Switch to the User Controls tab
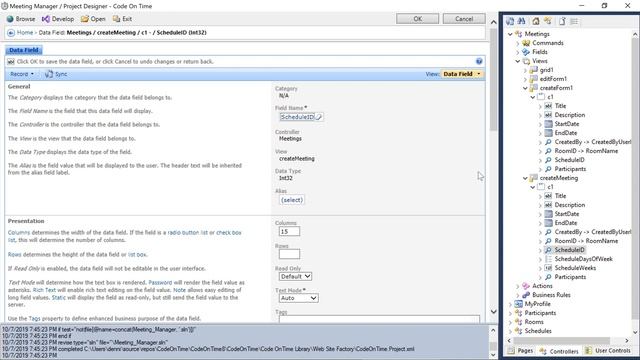The image size is (640, 360). (x=608, y=351)
